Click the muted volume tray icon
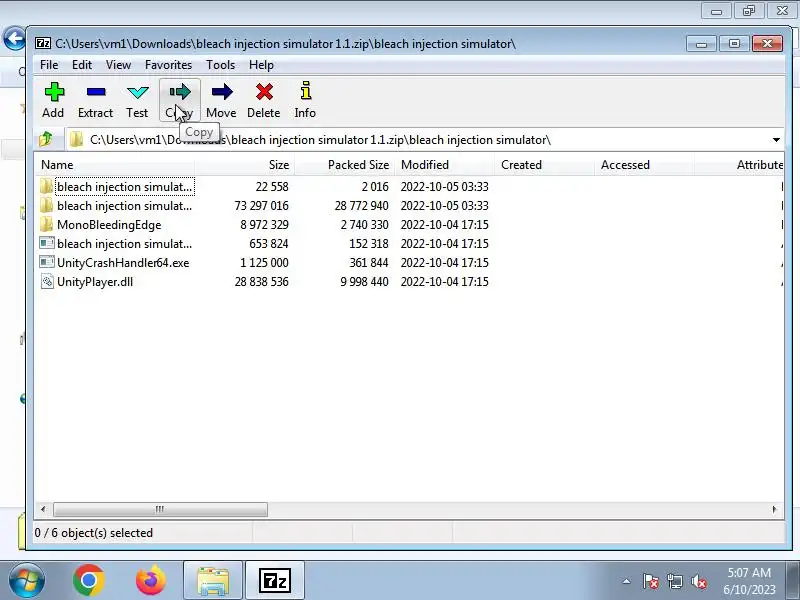Screen dimensions: 800x600 699,581
